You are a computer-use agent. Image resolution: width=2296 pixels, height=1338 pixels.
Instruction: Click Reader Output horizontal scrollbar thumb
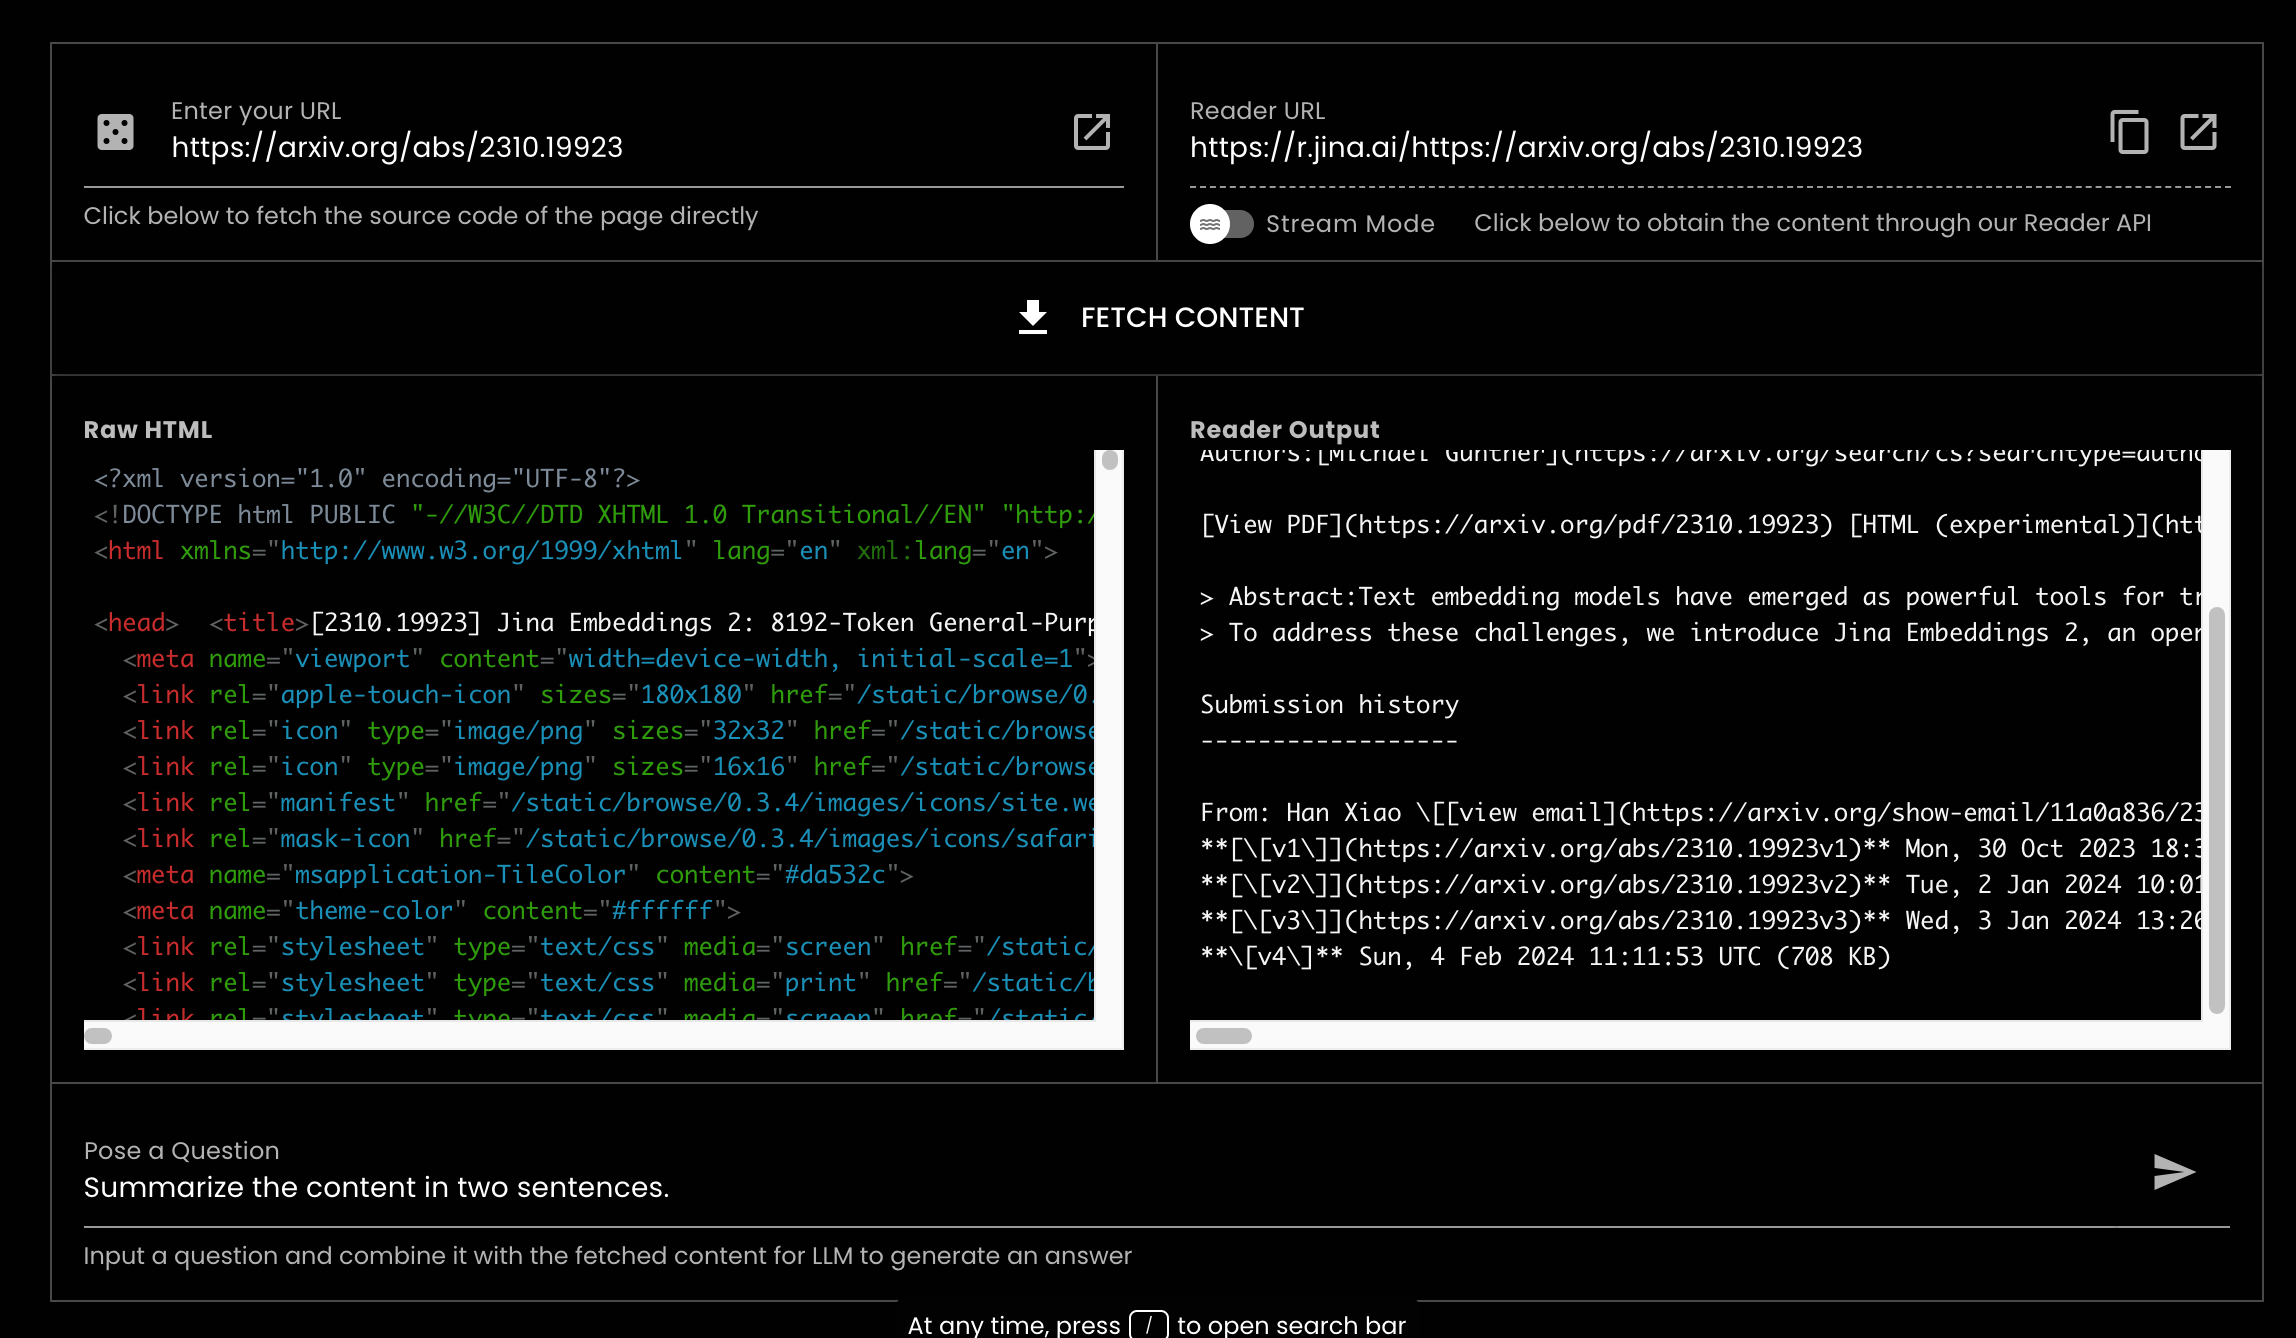point(1224,1036)
